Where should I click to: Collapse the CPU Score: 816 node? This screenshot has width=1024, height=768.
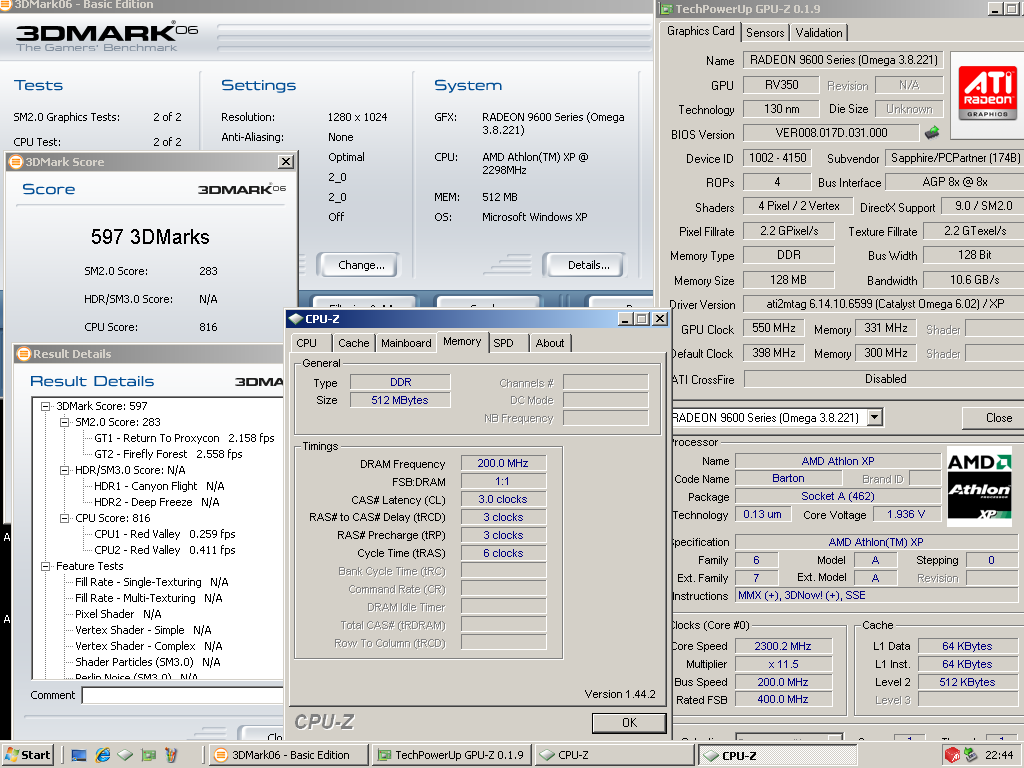coord(65,519)
